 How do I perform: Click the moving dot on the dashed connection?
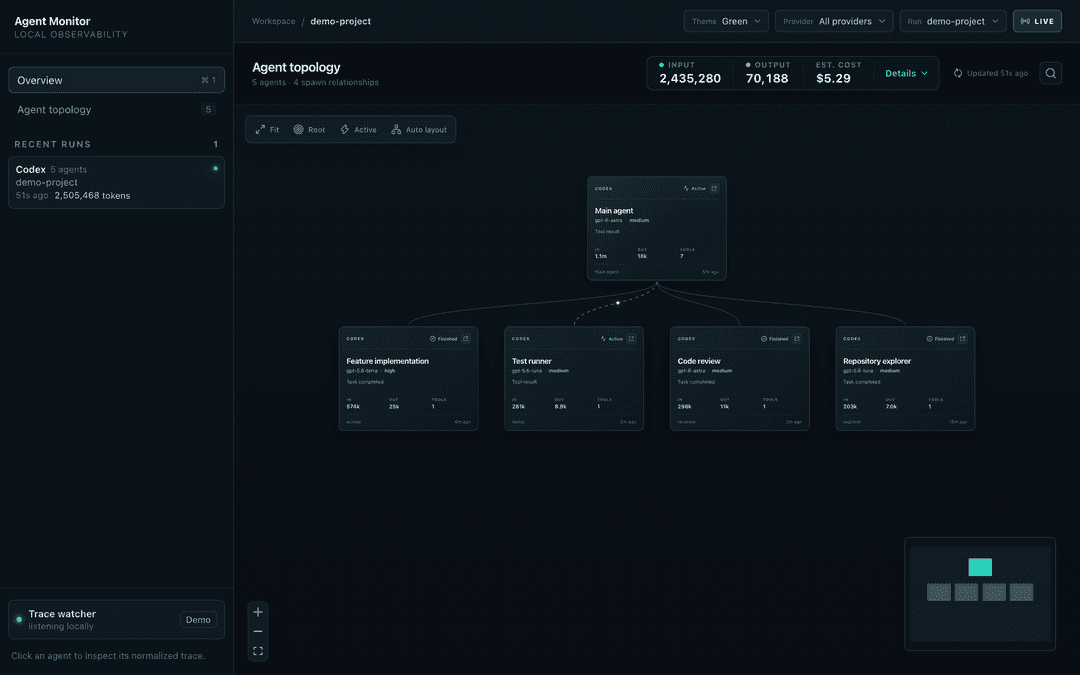pos(618,302)
